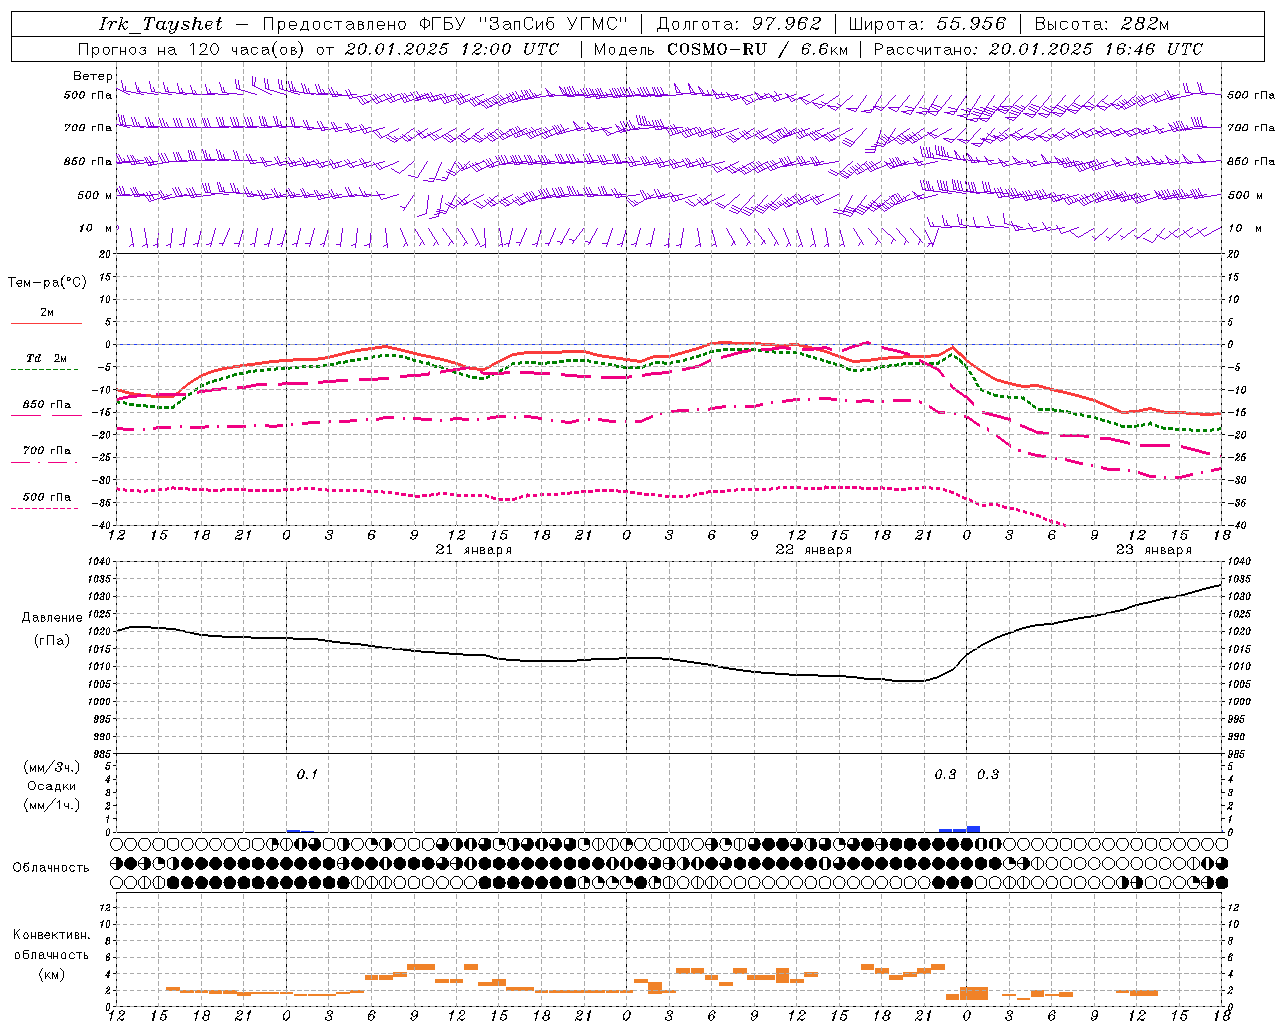
Task: Click the 985 pressure axis label on the left
Action: pyautogui.click(x=103, y=754)
